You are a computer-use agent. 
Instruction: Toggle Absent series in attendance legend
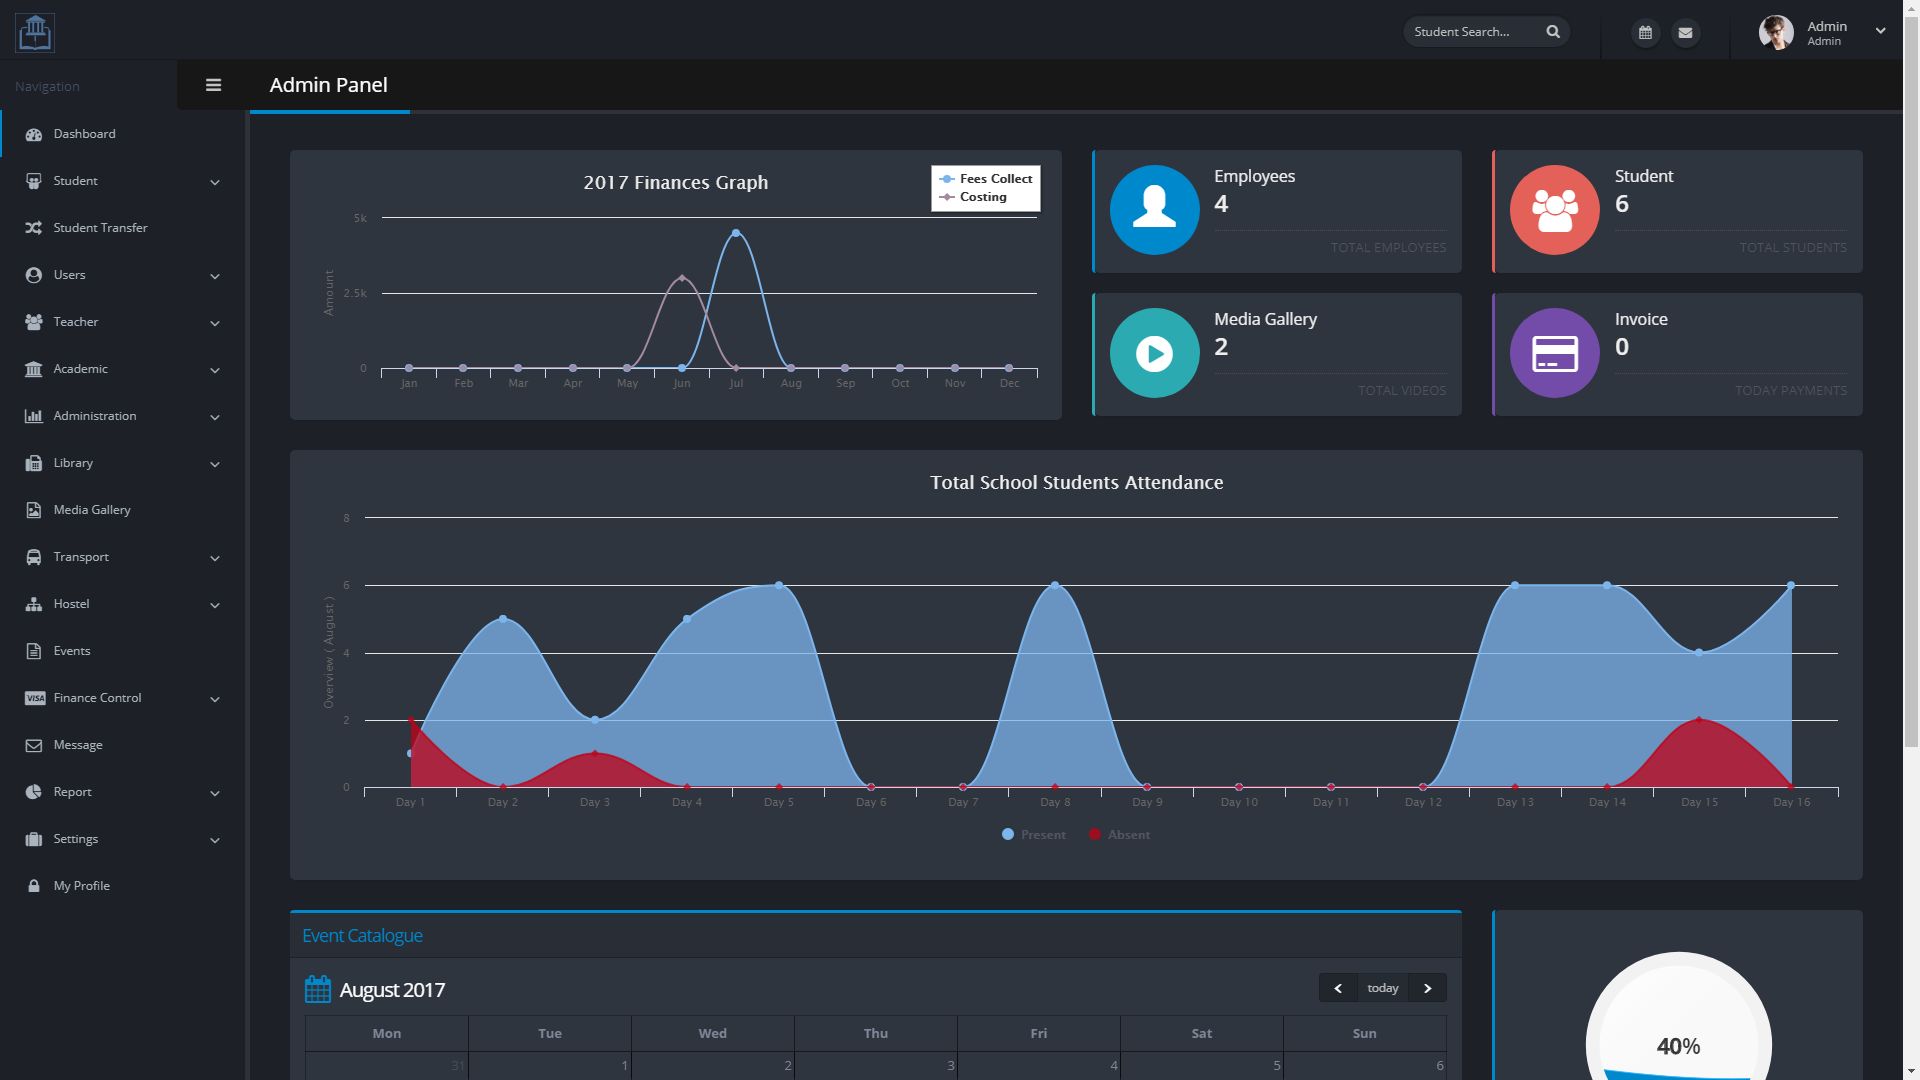pos(1120,834)
